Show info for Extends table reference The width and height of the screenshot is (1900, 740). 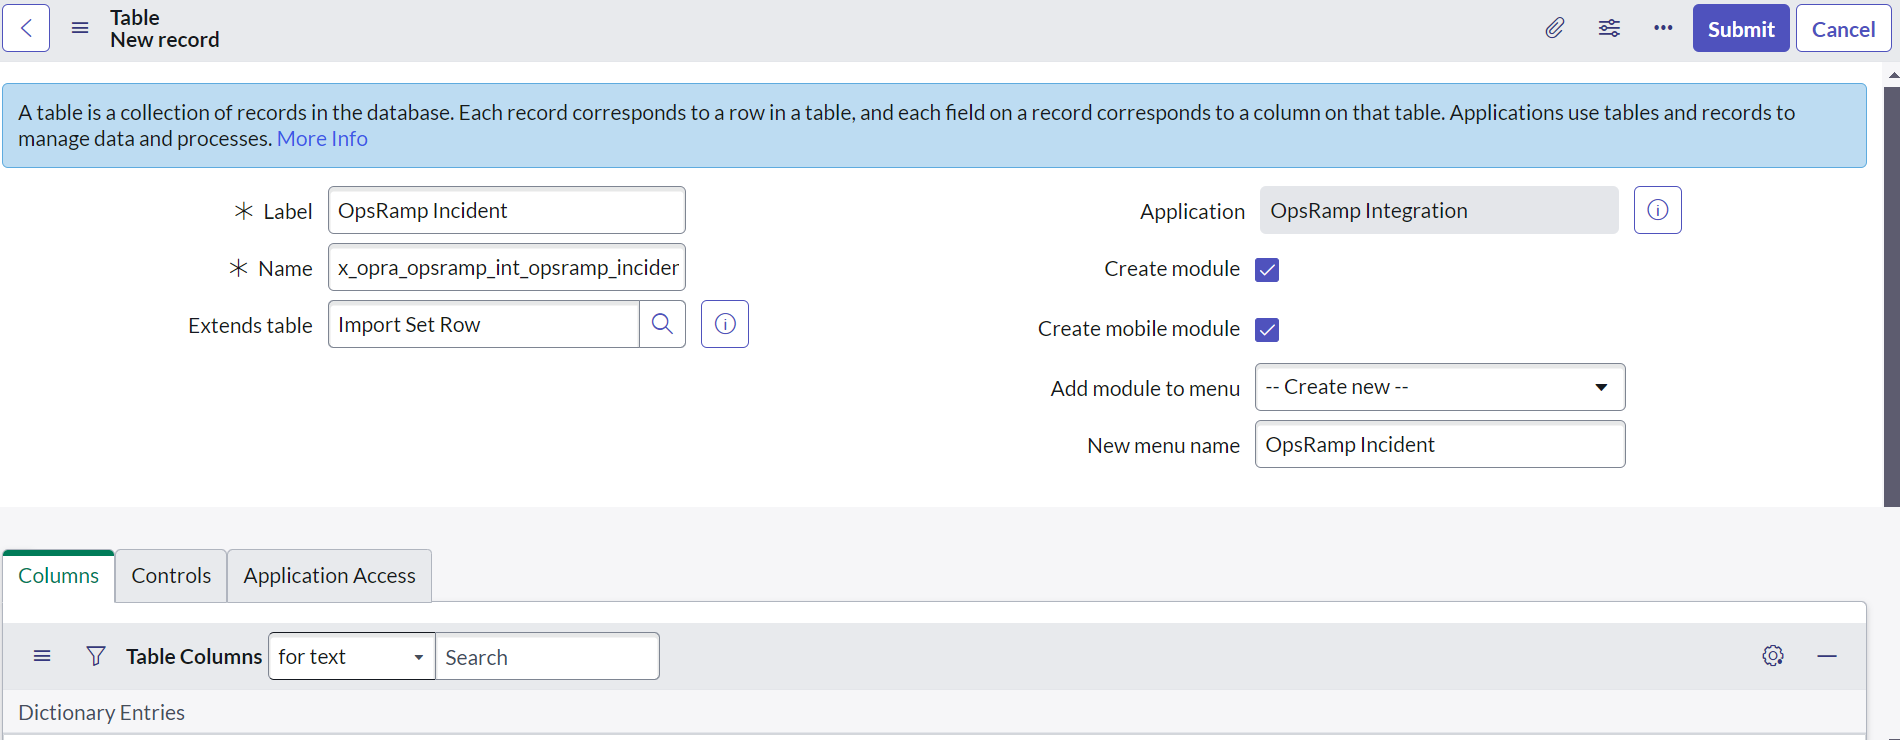click(x=725, y=324)
